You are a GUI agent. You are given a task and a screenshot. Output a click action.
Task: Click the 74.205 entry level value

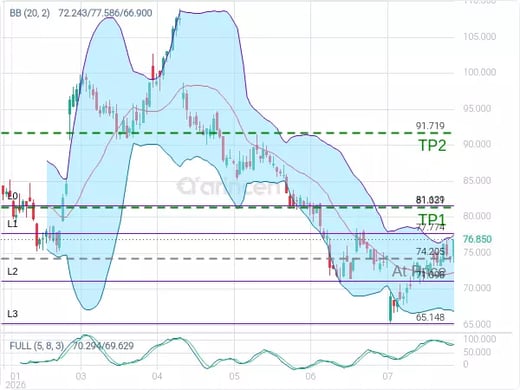[430, 252]
